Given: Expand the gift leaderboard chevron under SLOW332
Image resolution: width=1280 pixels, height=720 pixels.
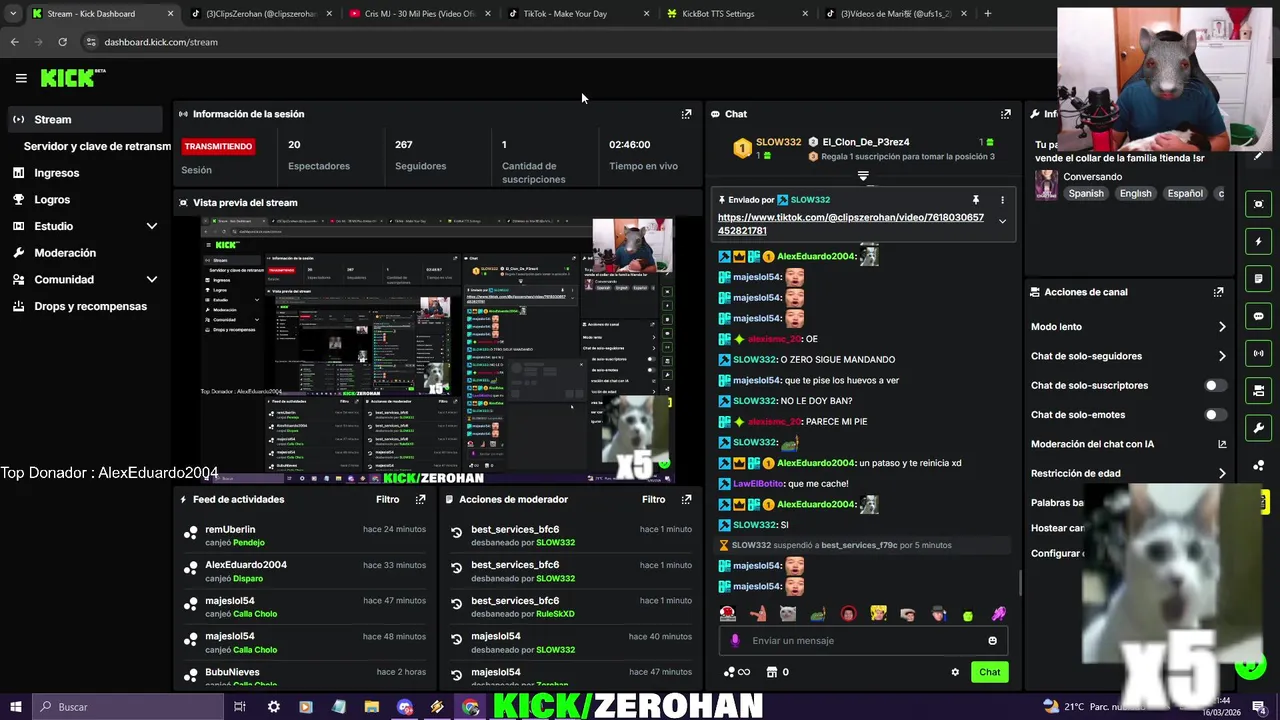Looking at the screenshot, I should pos(863,177).
